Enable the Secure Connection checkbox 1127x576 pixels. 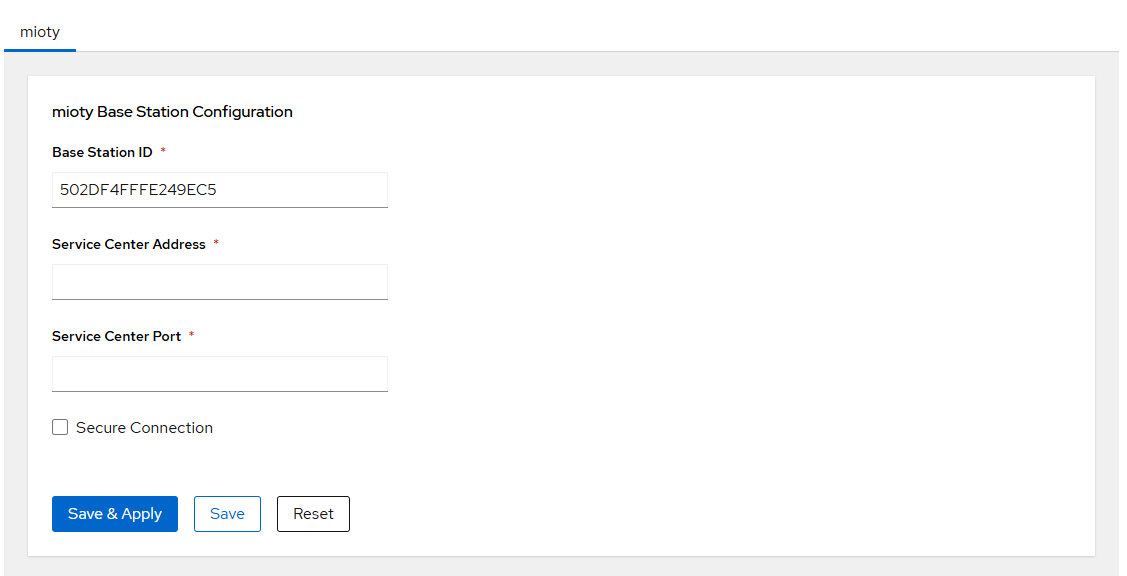point(60,427)
